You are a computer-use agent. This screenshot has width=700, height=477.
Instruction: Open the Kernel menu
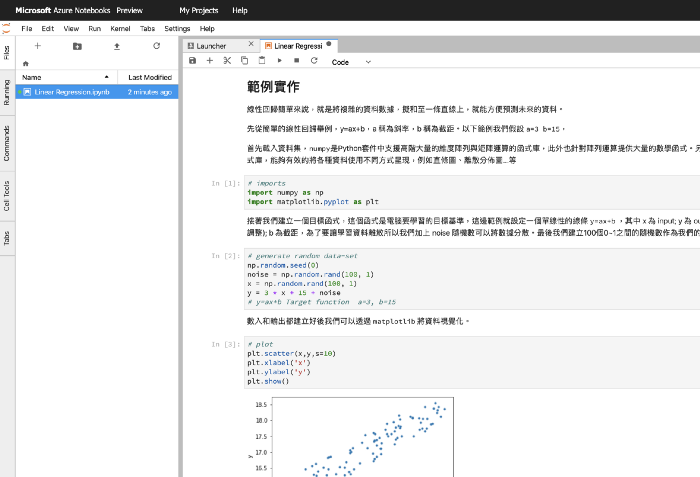119,29
